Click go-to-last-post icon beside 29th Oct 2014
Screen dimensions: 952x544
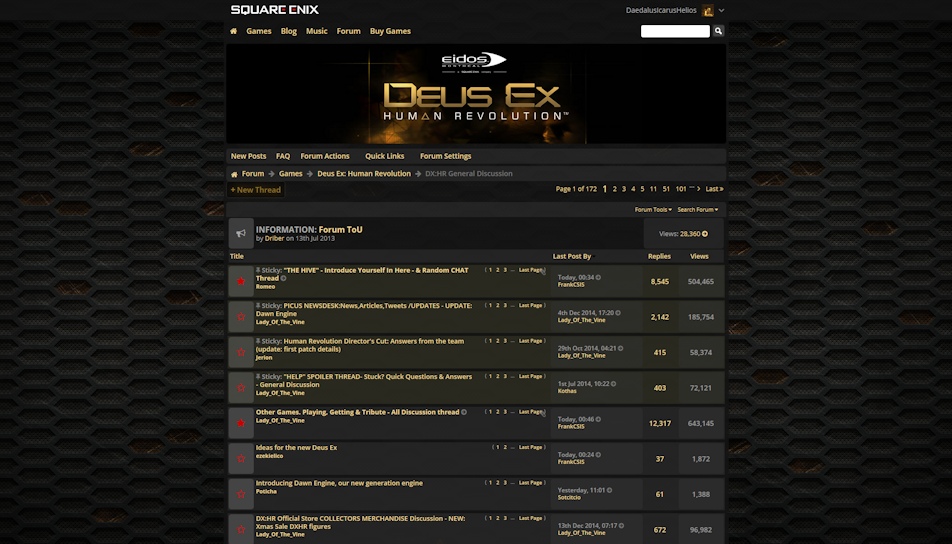[620, 348]
